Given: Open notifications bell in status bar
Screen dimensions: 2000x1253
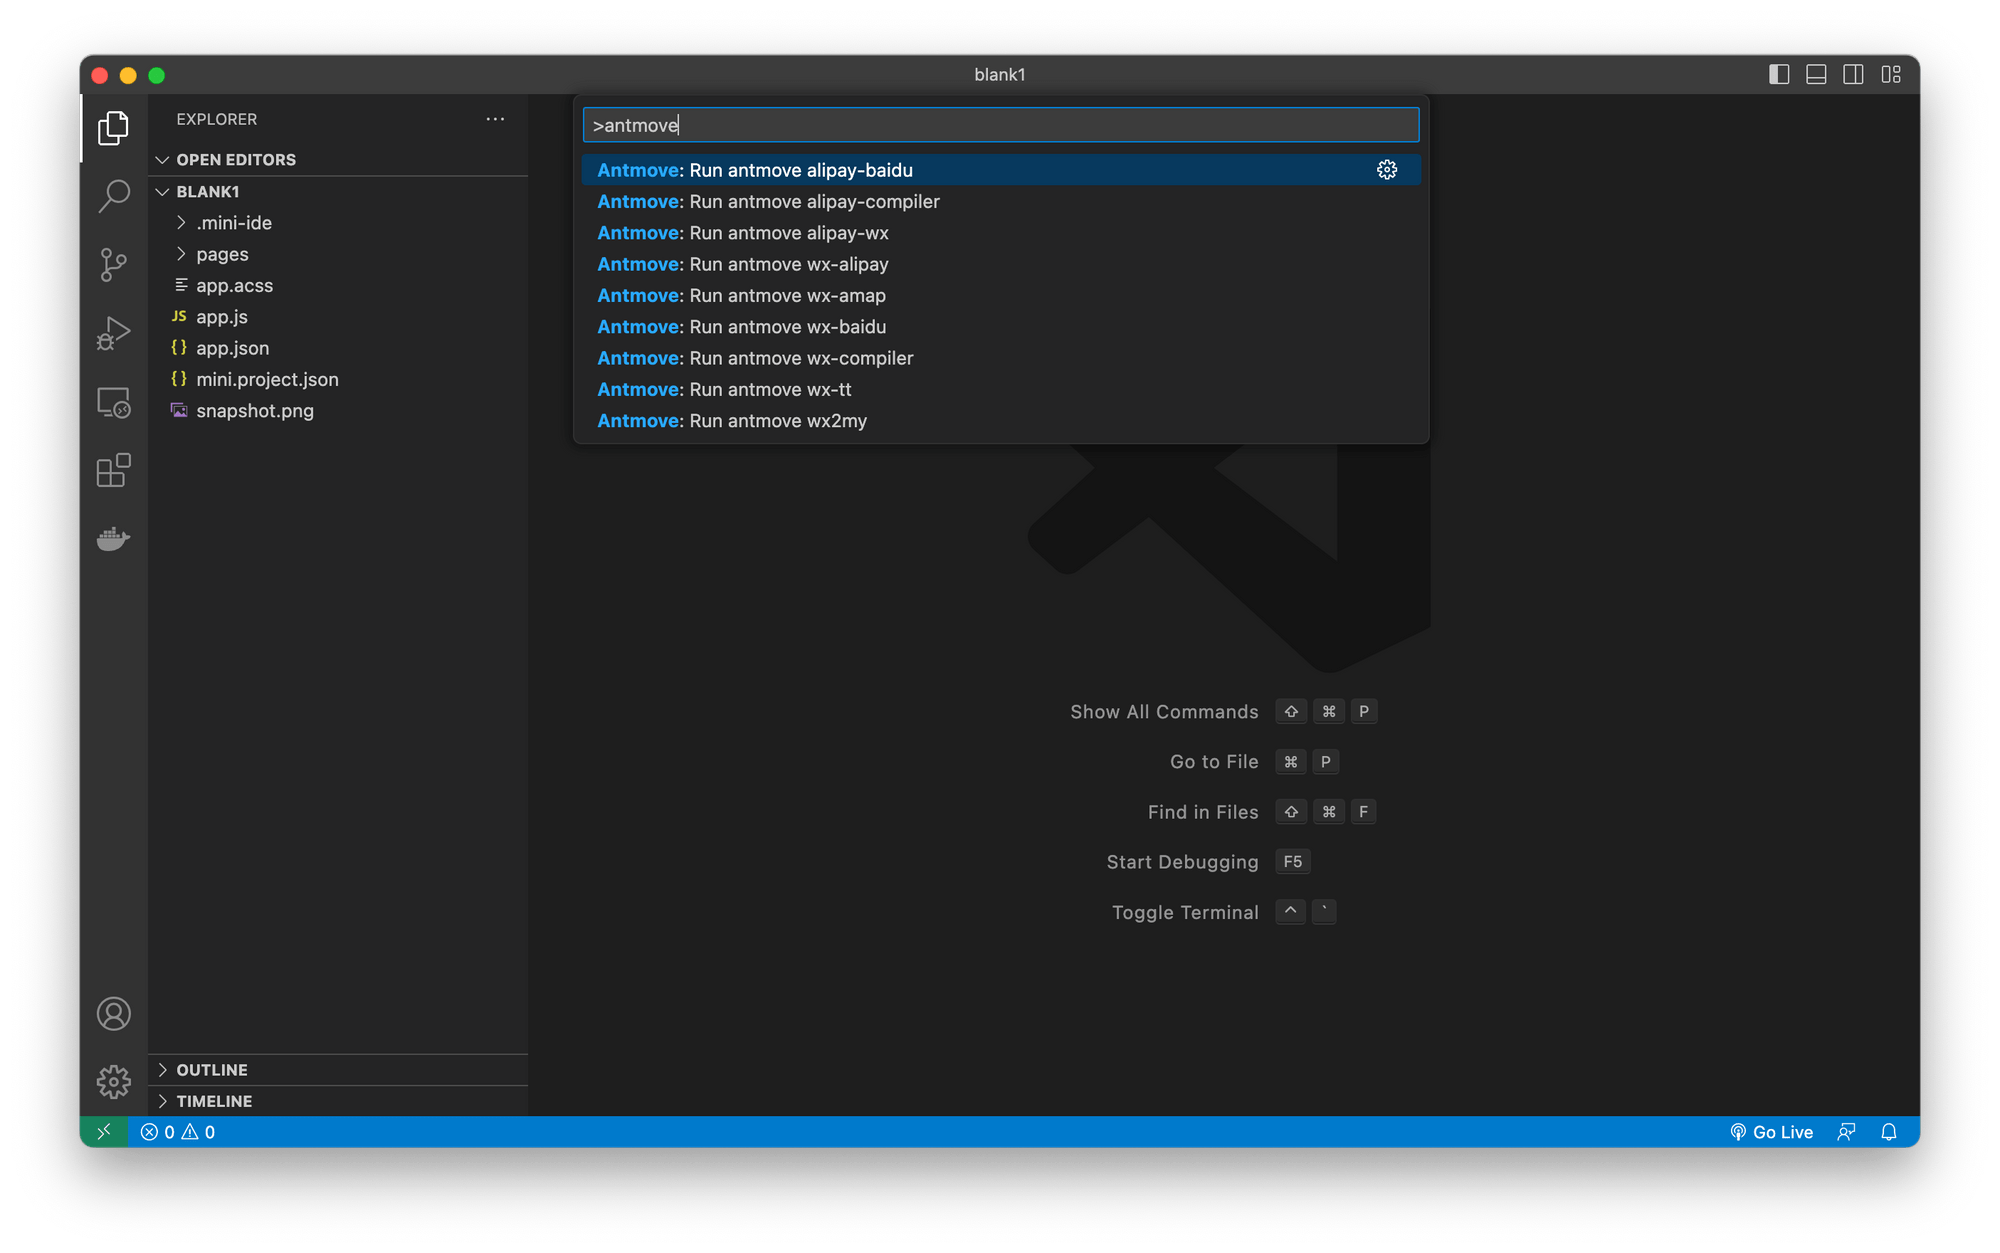Looking at the screenshot, I should coord(1889,1132).
